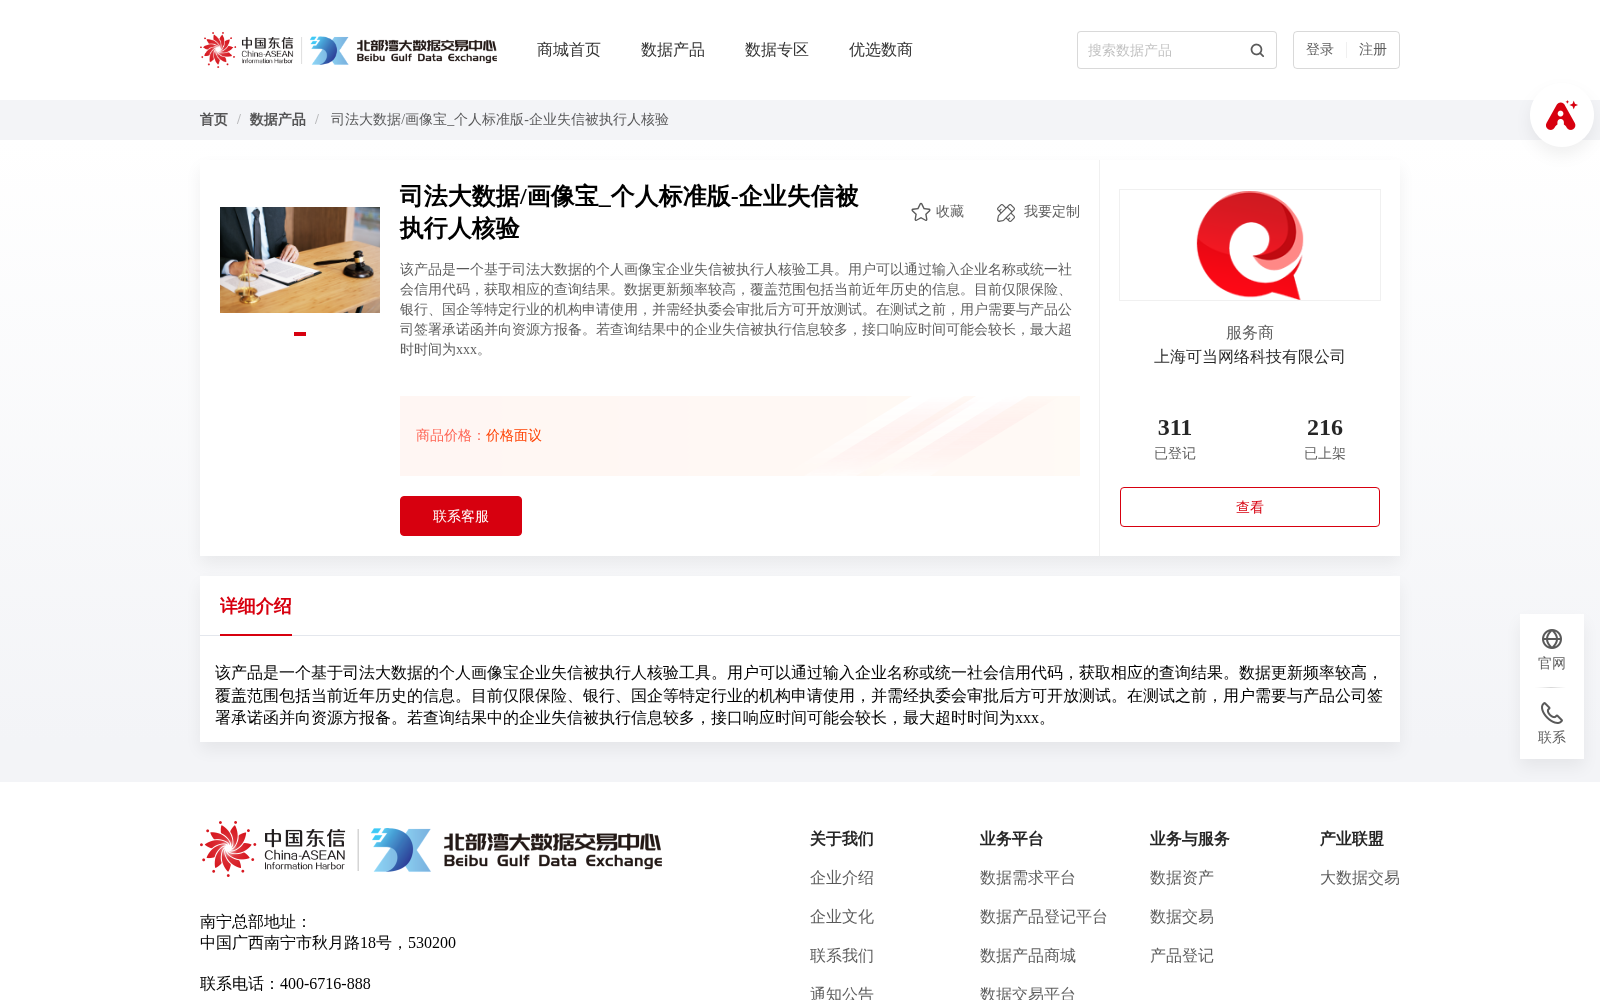
Task: Click the star favorite icon beside 收藏
Action: 921,212
